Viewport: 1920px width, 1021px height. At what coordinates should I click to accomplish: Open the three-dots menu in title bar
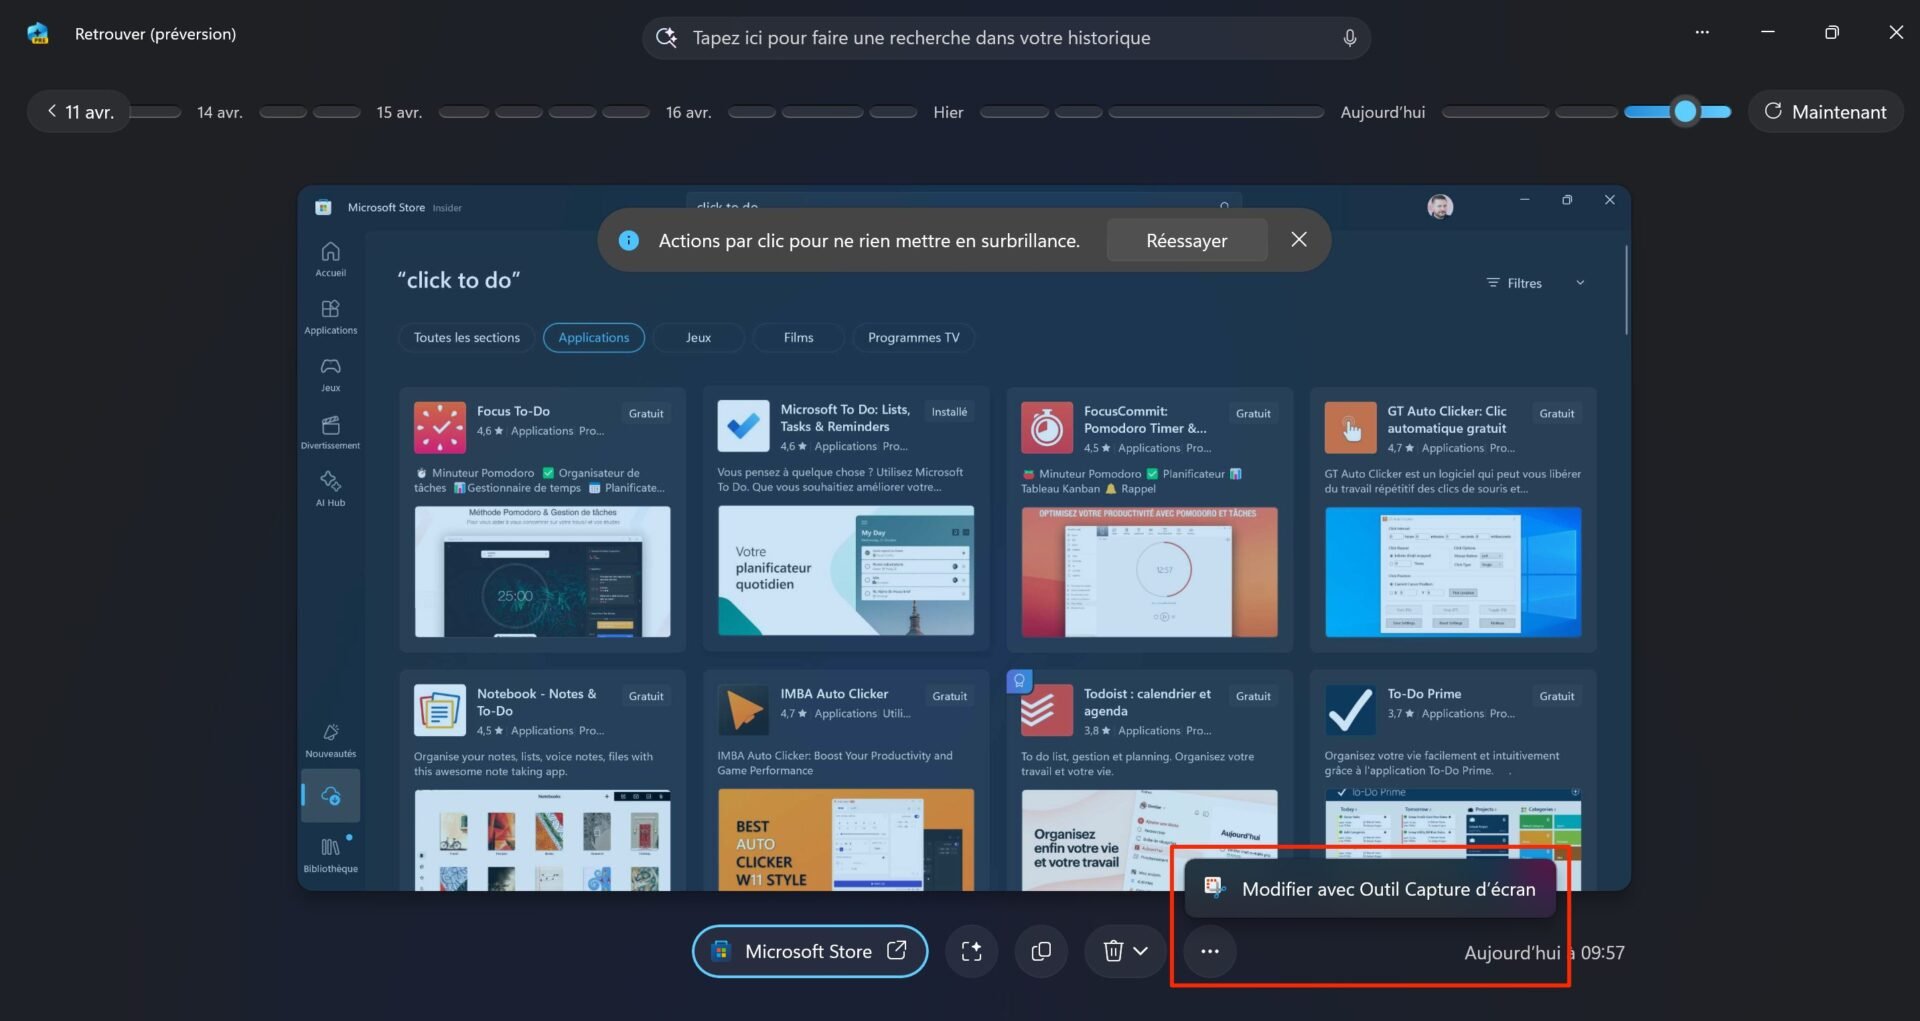(x=1702, y=32)
